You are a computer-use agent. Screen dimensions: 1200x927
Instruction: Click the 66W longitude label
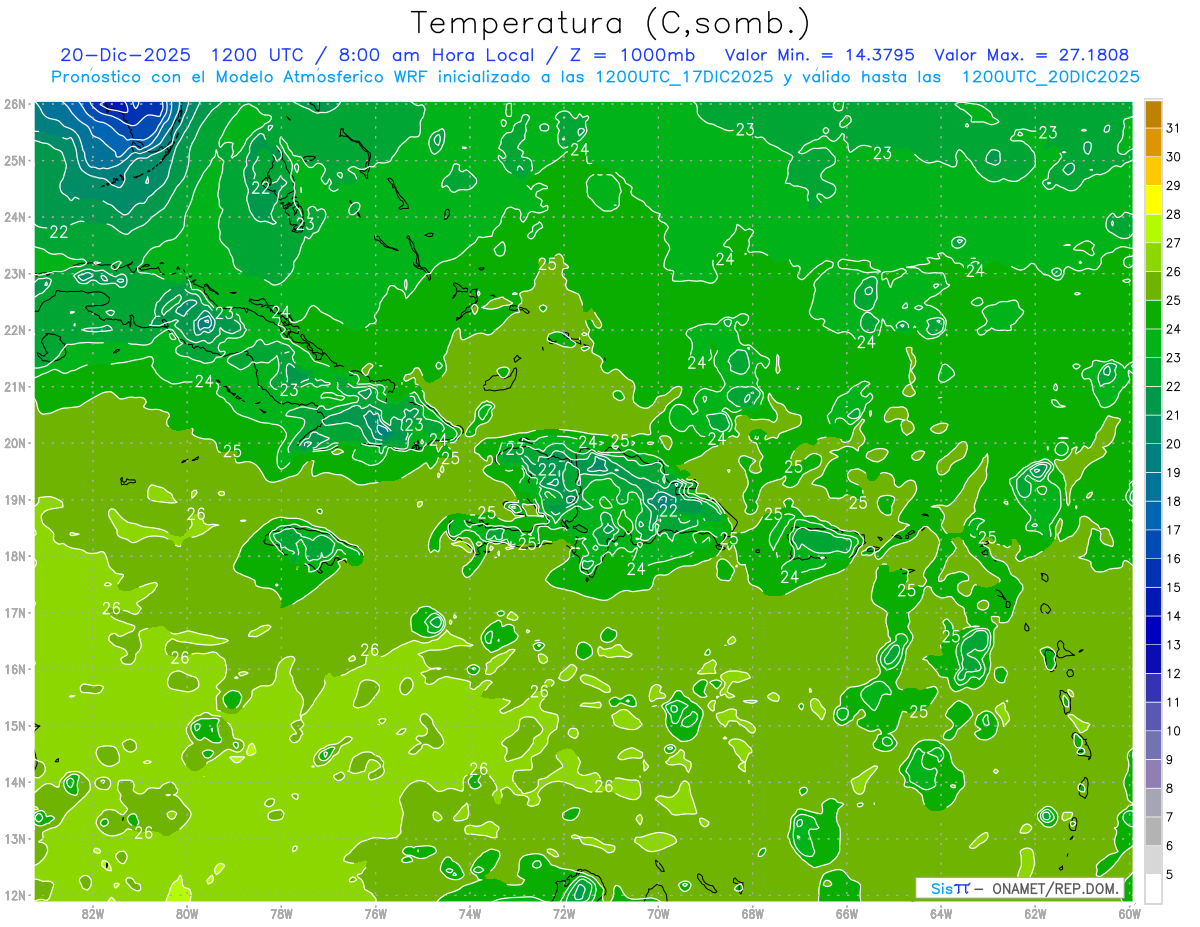coord(847,913)
